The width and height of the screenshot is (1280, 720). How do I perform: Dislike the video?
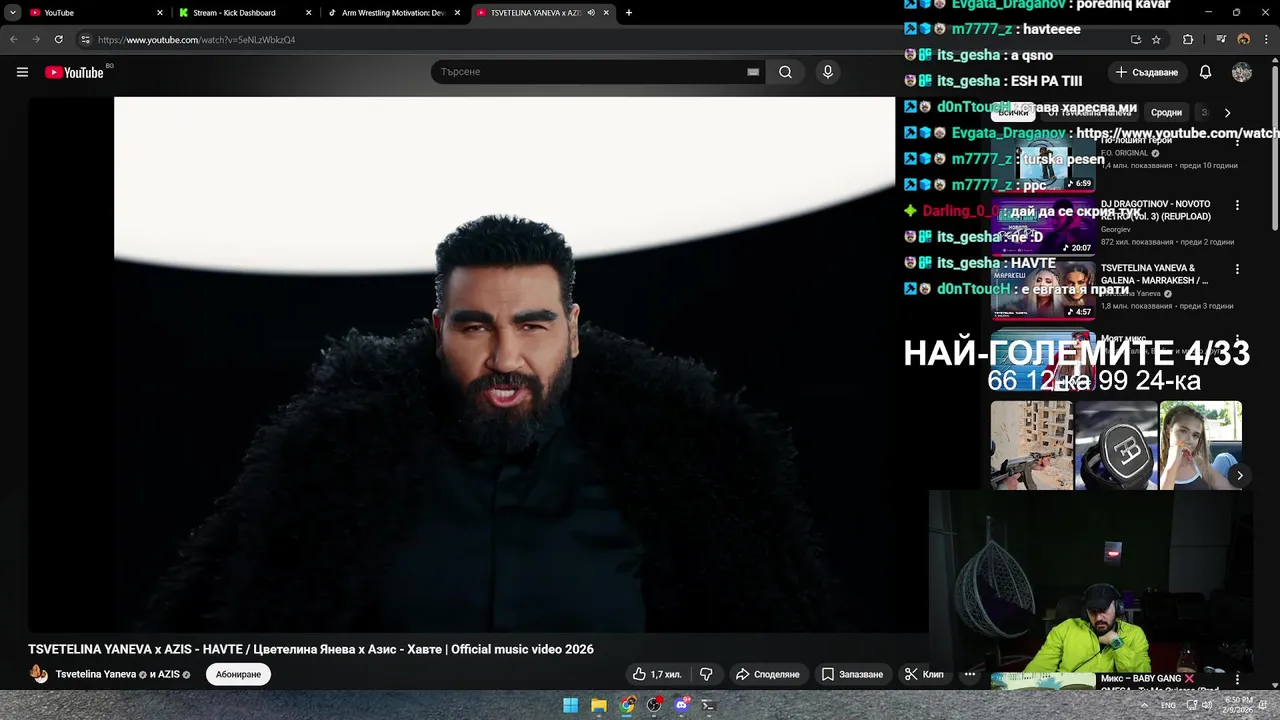(706, 674)
